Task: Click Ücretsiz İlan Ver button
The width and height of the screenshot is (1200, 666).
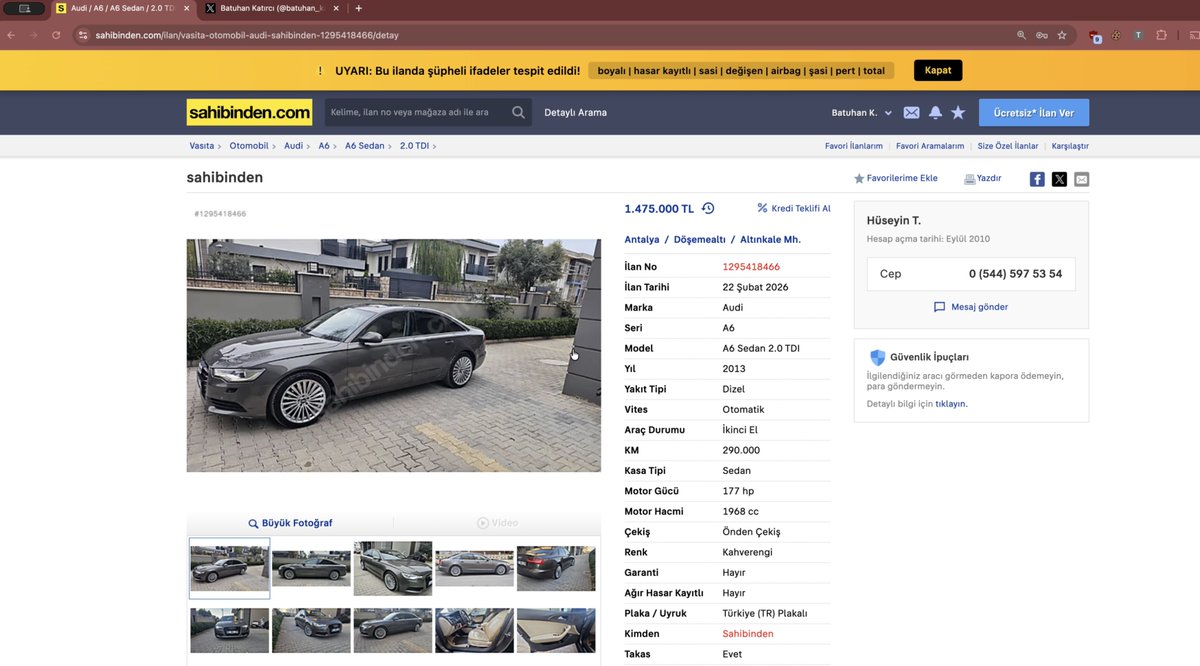Action: coord(1034,113)
